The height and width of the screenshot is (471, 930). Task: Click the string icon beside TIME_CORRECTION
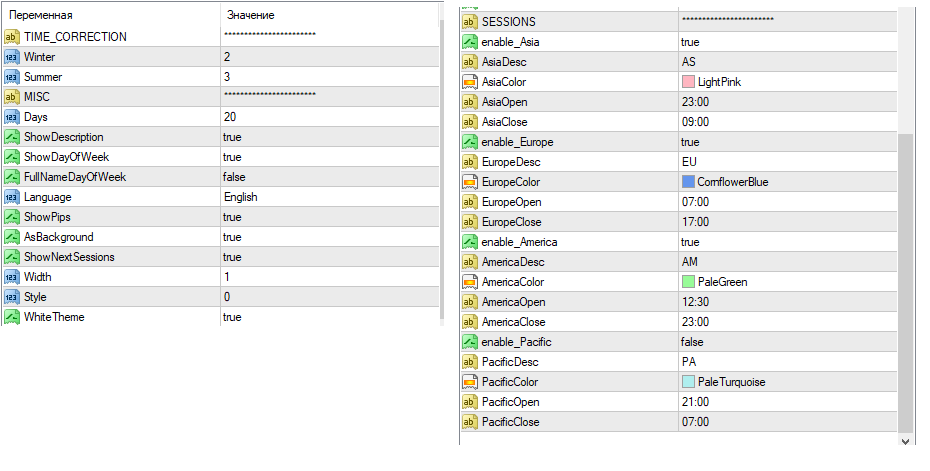(11, 37)
